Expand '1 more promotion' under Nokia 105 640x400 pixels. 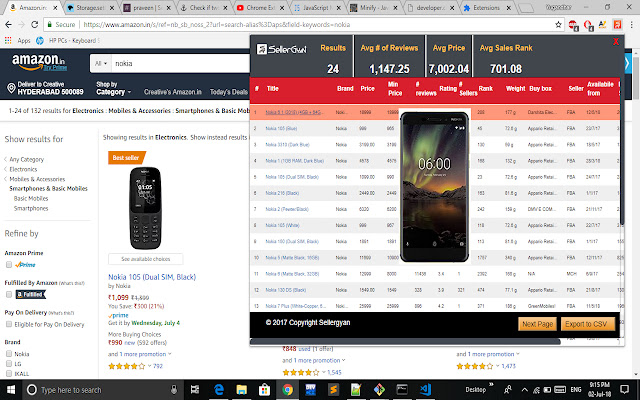(140, 354)
